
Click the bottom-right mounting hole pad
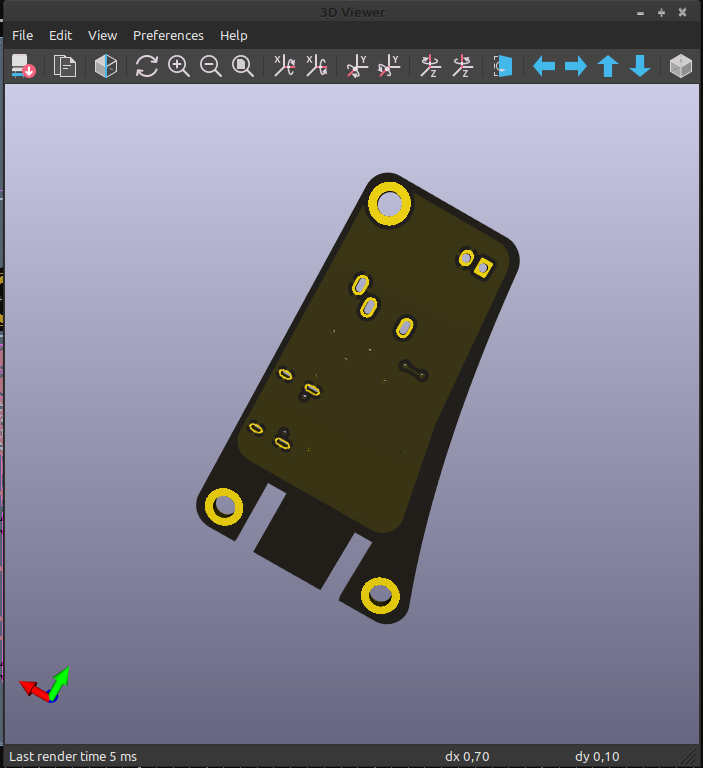pos(380,596)
